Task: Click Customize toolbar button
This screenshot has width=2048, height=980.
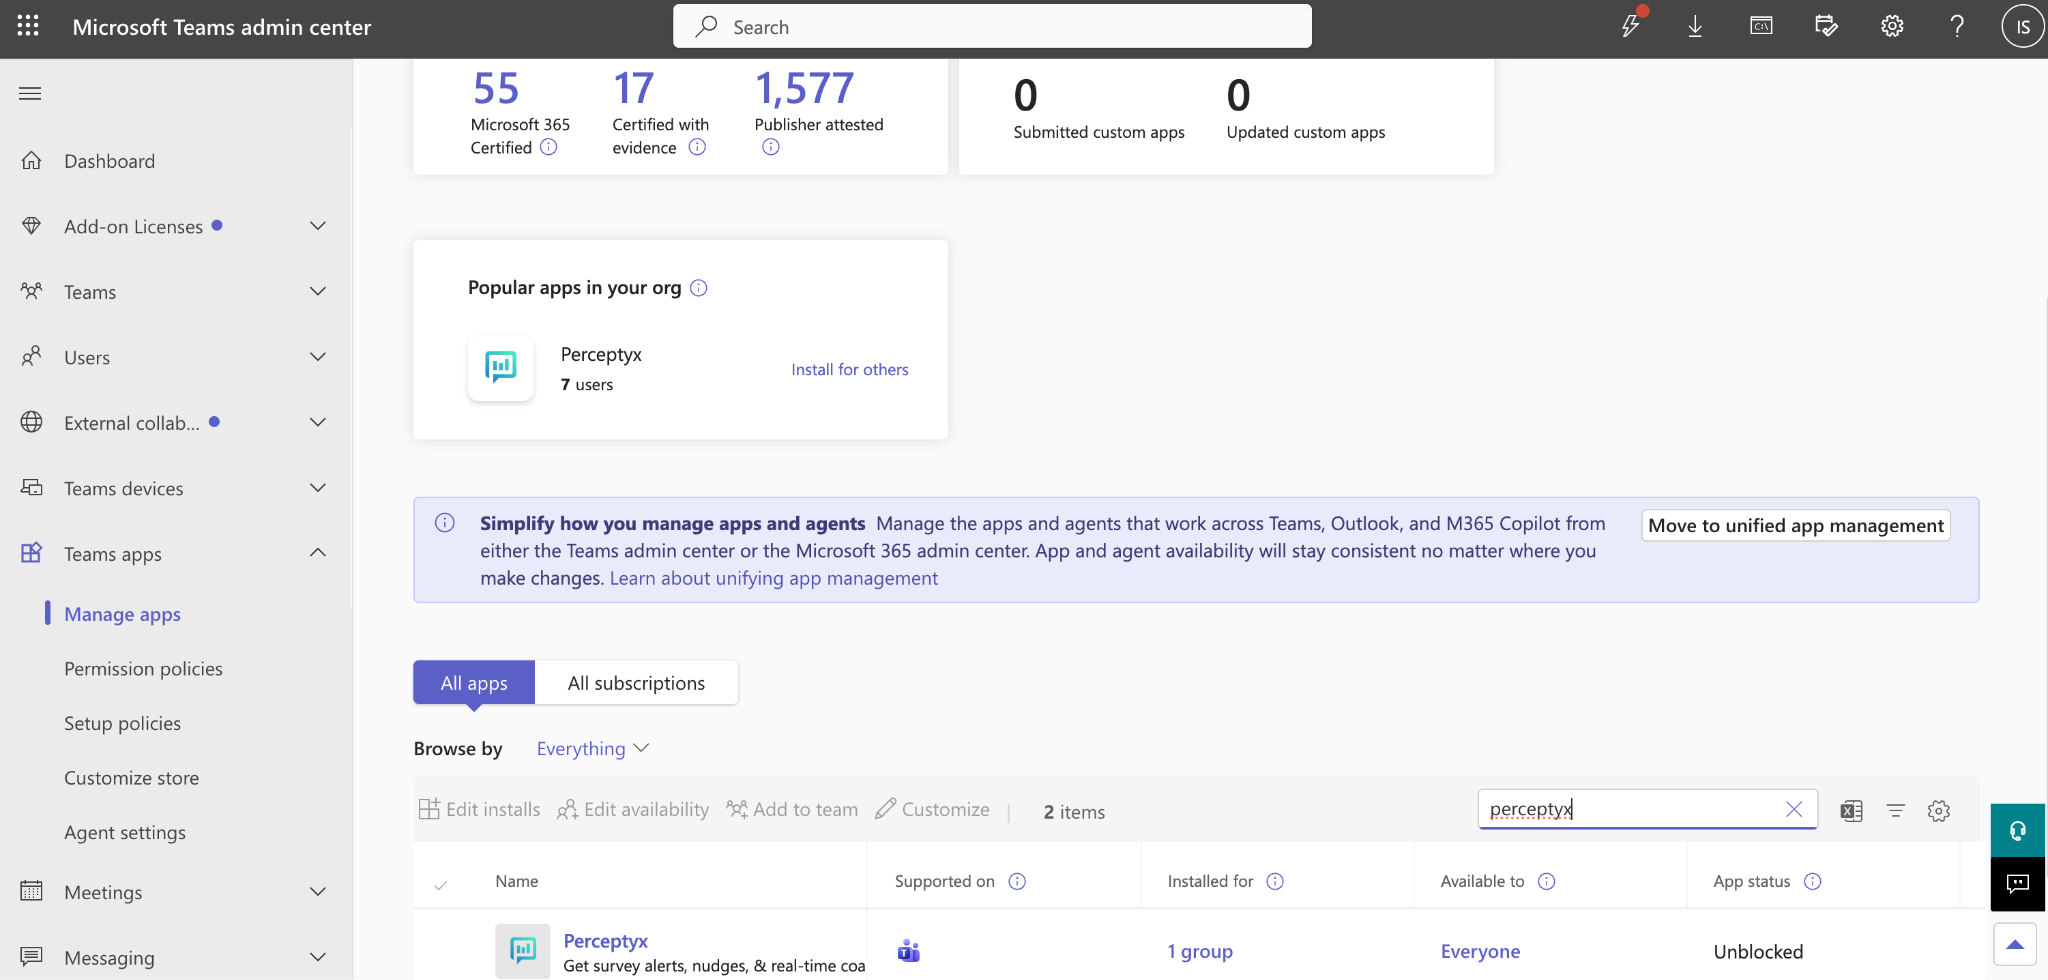Action: click(x=932, y=809)
